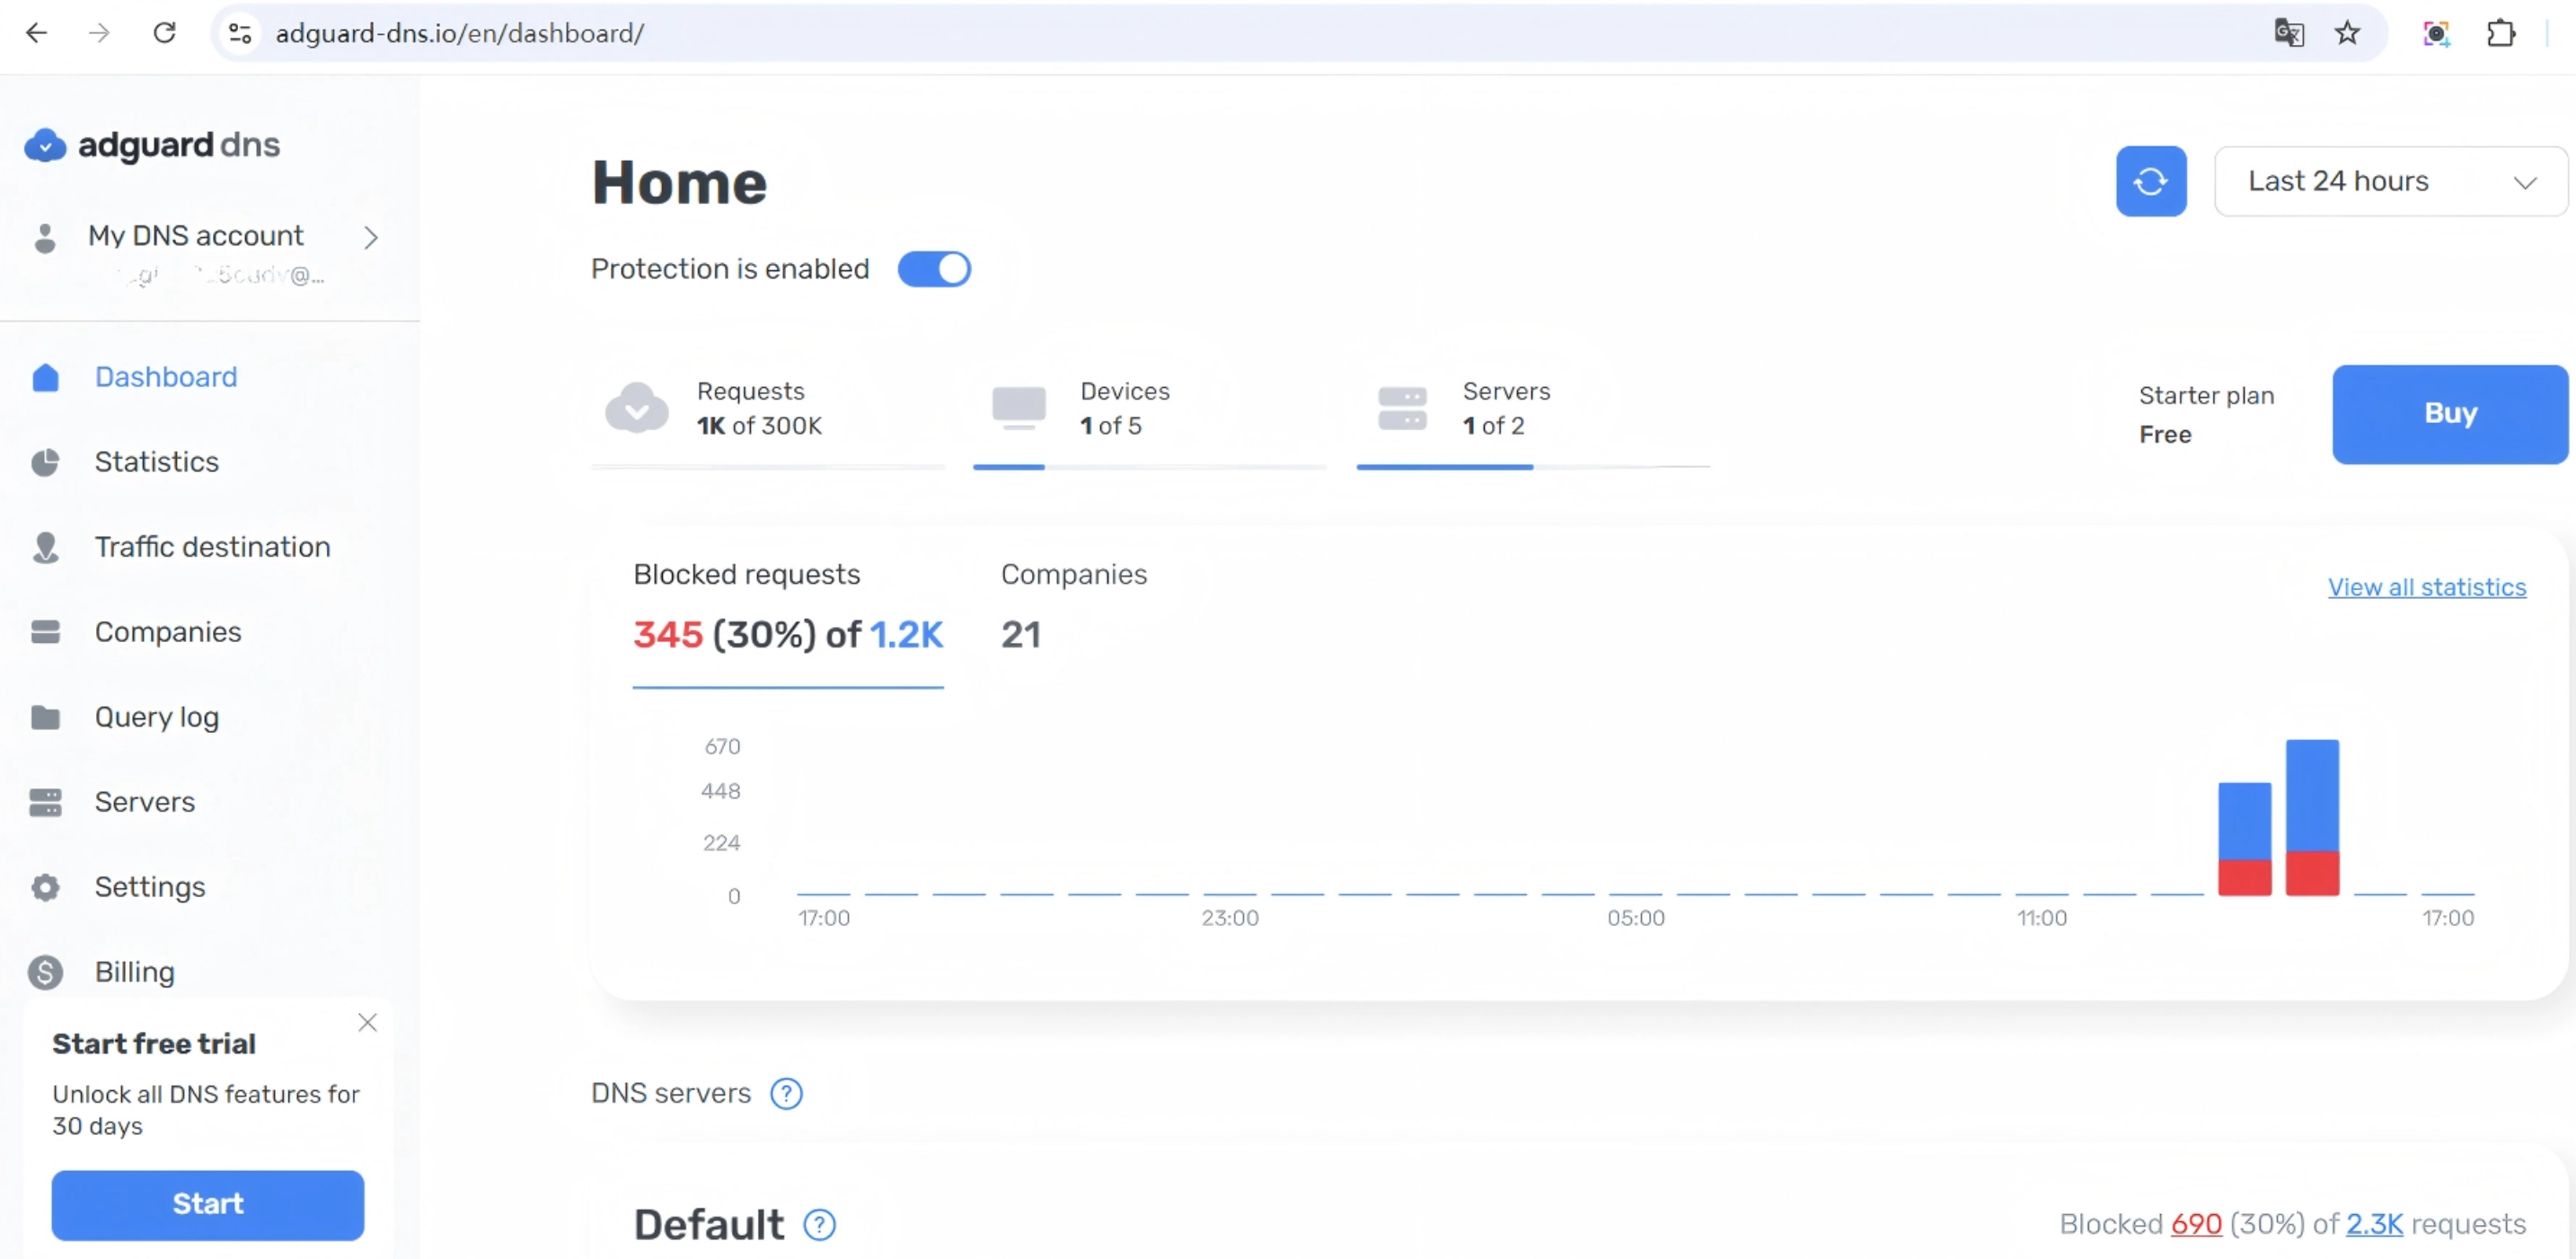The image size is (2576, 1259).
Task: Open Servers in sidebar menu
Action: coord(145,802)
